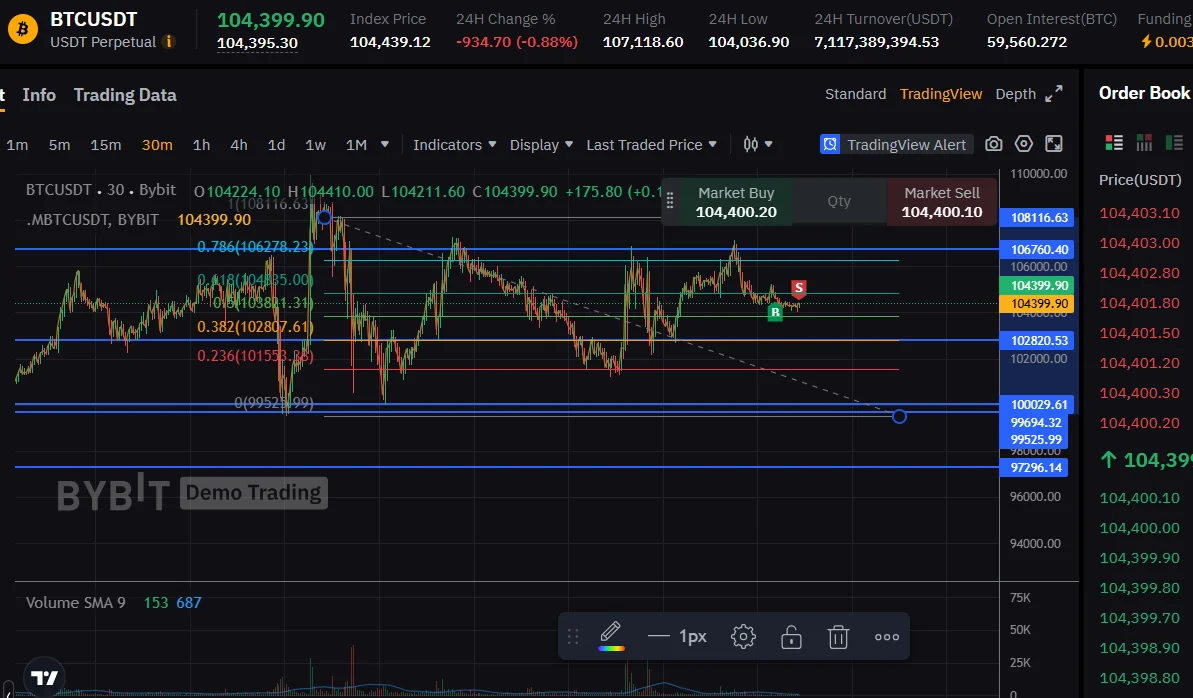Click the Volume SMA 9 indicator label
This screenshot has width=1193, height=698.
tap(75, 603)
